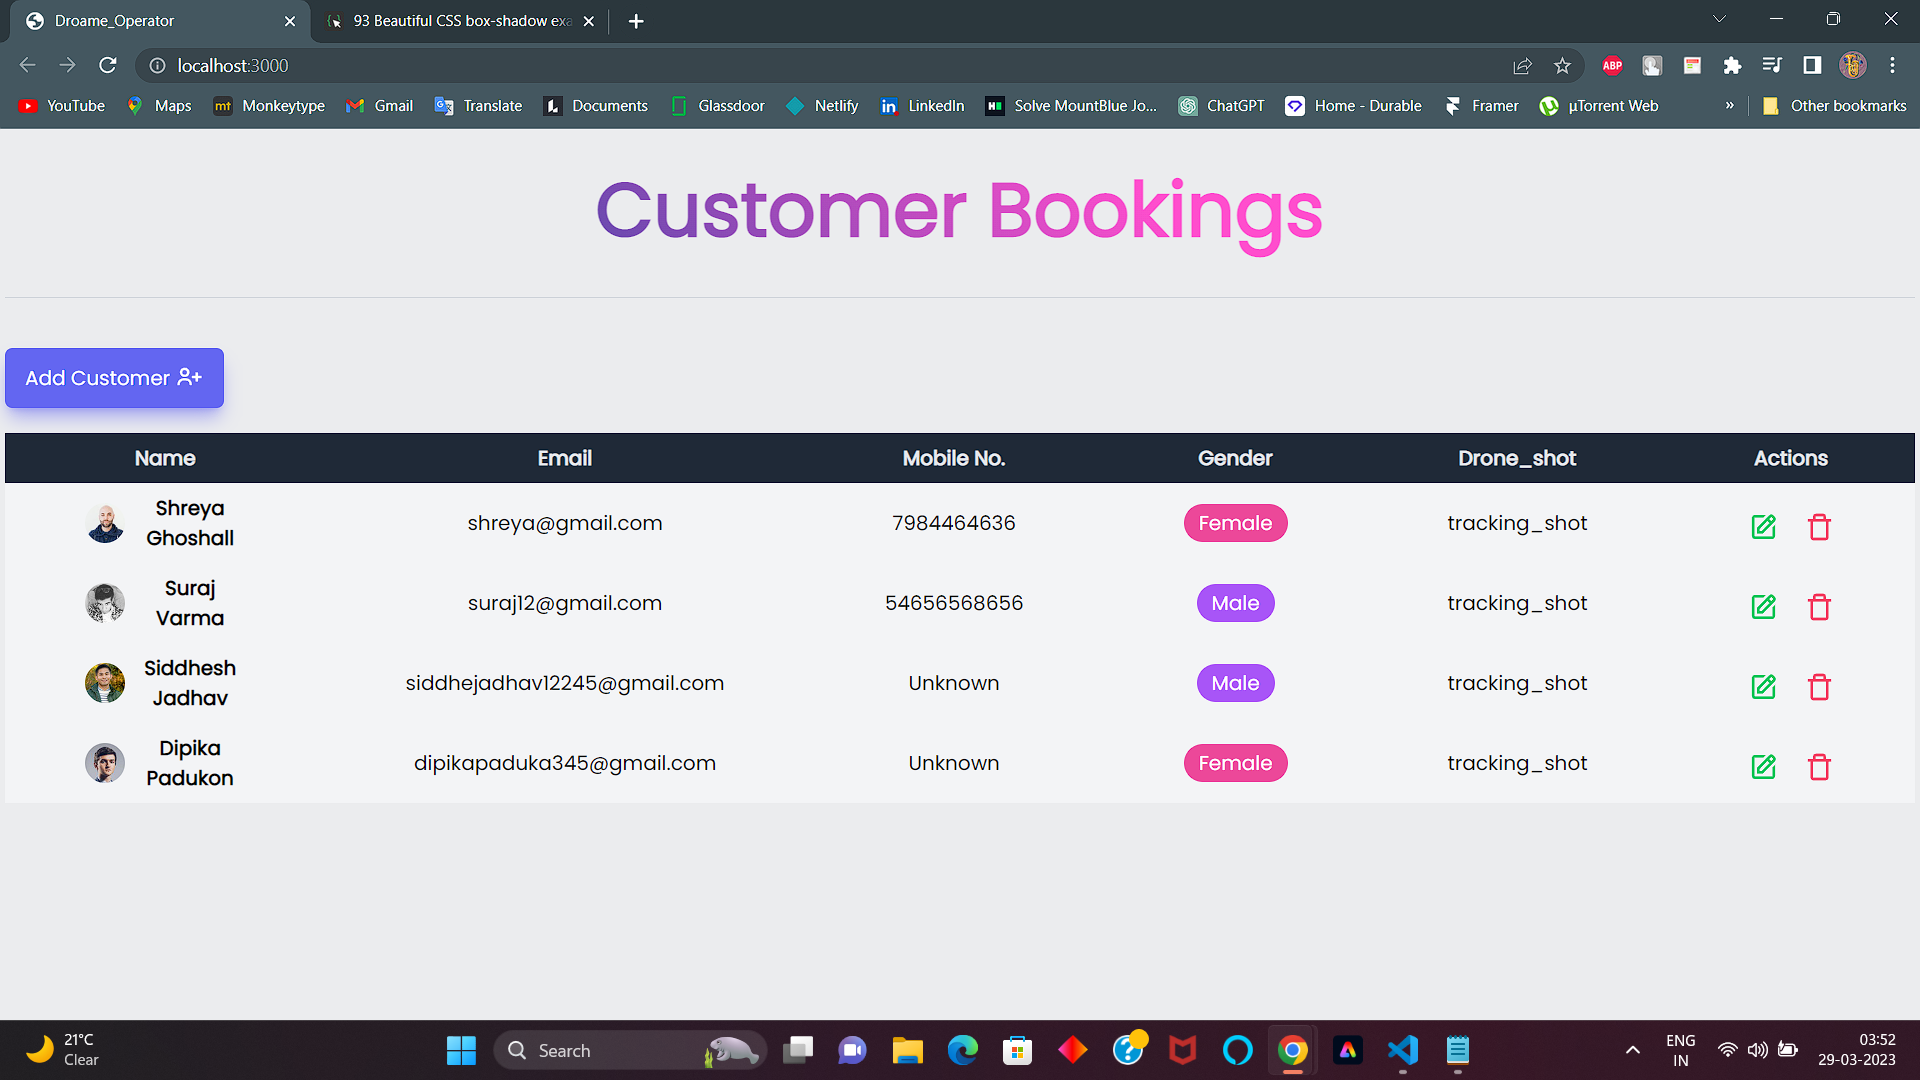Share the current page using the share icon
The height and width of the screenshot is (1080, 1920).
pyautogui.click(x=1522, y=65)
